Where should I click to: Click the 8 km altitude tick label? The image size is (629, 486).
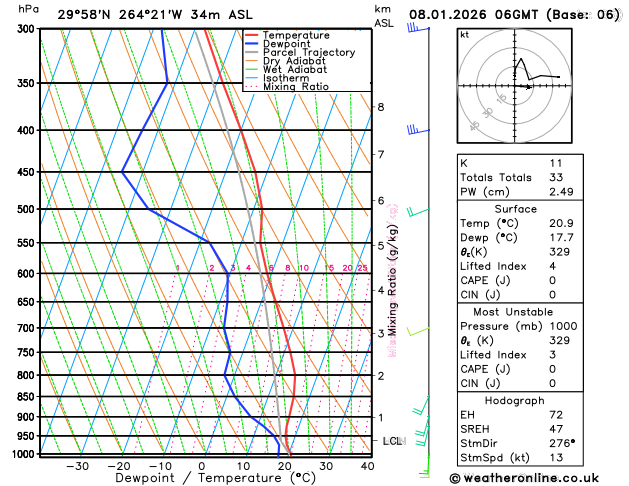pos(381,107)
